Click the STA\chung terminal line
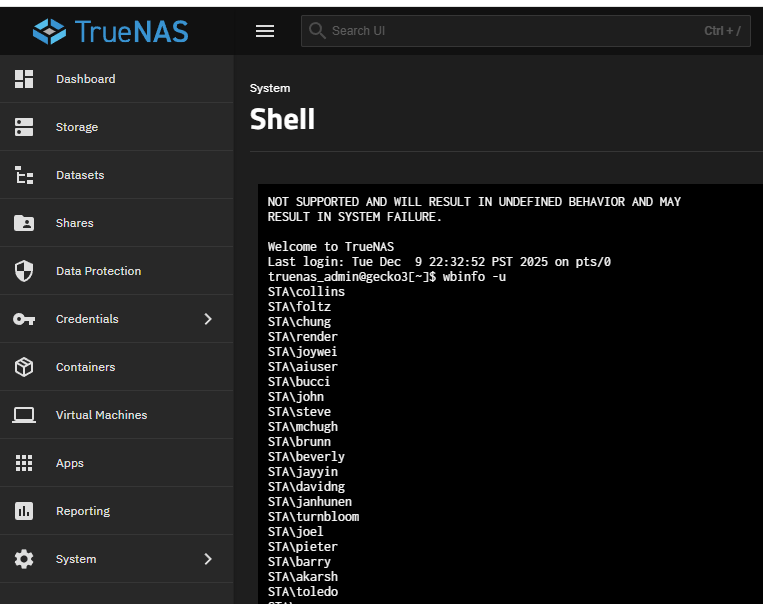 click(x=299, y=322)
